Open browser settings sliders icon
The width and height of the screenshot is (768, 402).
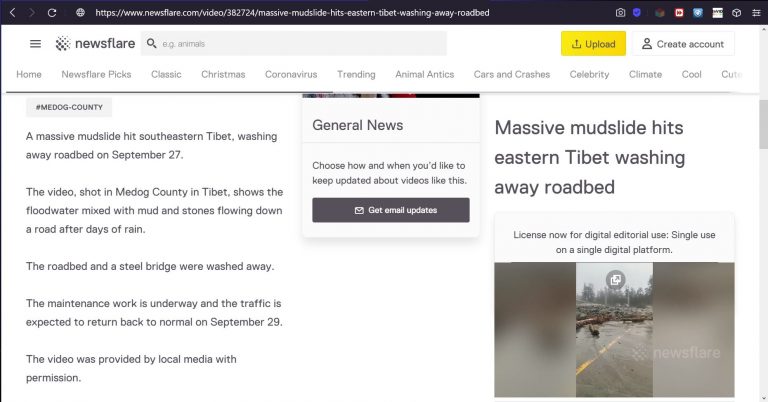(x=756, y=13)
